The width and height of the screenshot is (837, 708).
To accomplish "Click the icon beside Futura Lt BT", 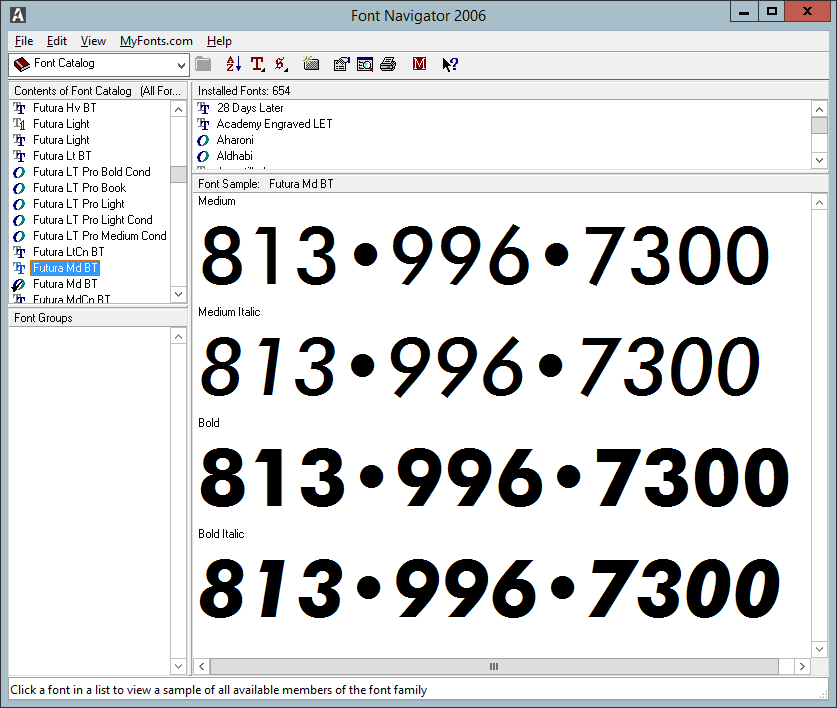I will coord(19,156).
